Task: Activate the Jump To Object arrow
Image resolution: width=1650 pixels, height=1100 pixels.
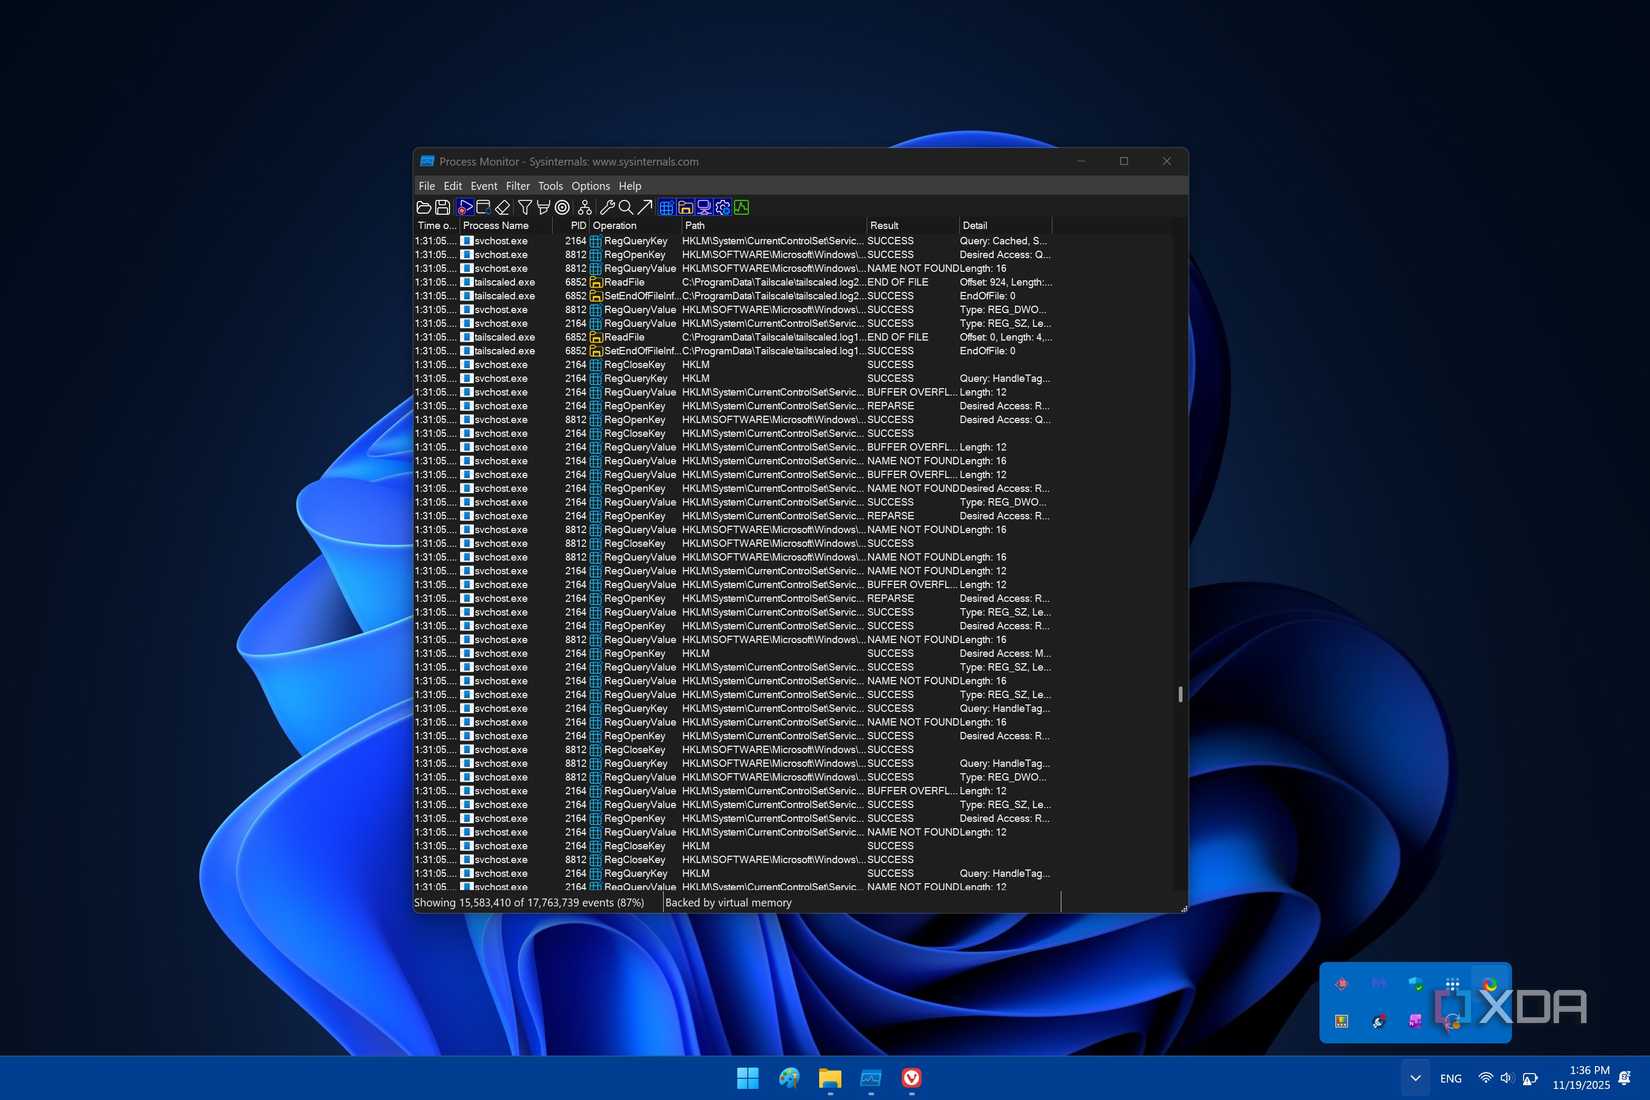Action: click(646, 207)
